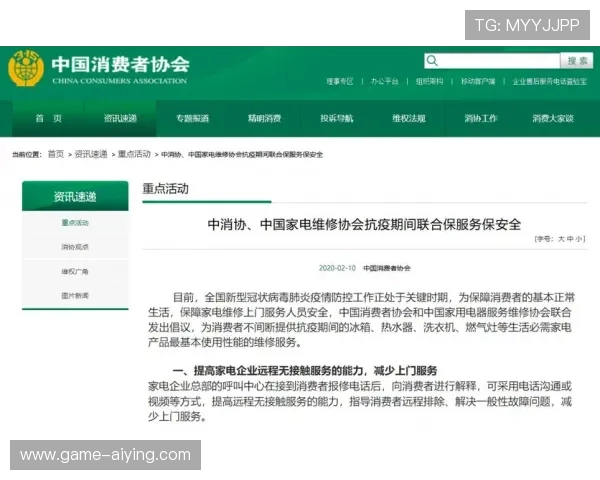Select 精明消费 in main navigation
Image resolution: width=600 pixels, height=480 pixels.
pyautogui.click(x=264, y=118)
